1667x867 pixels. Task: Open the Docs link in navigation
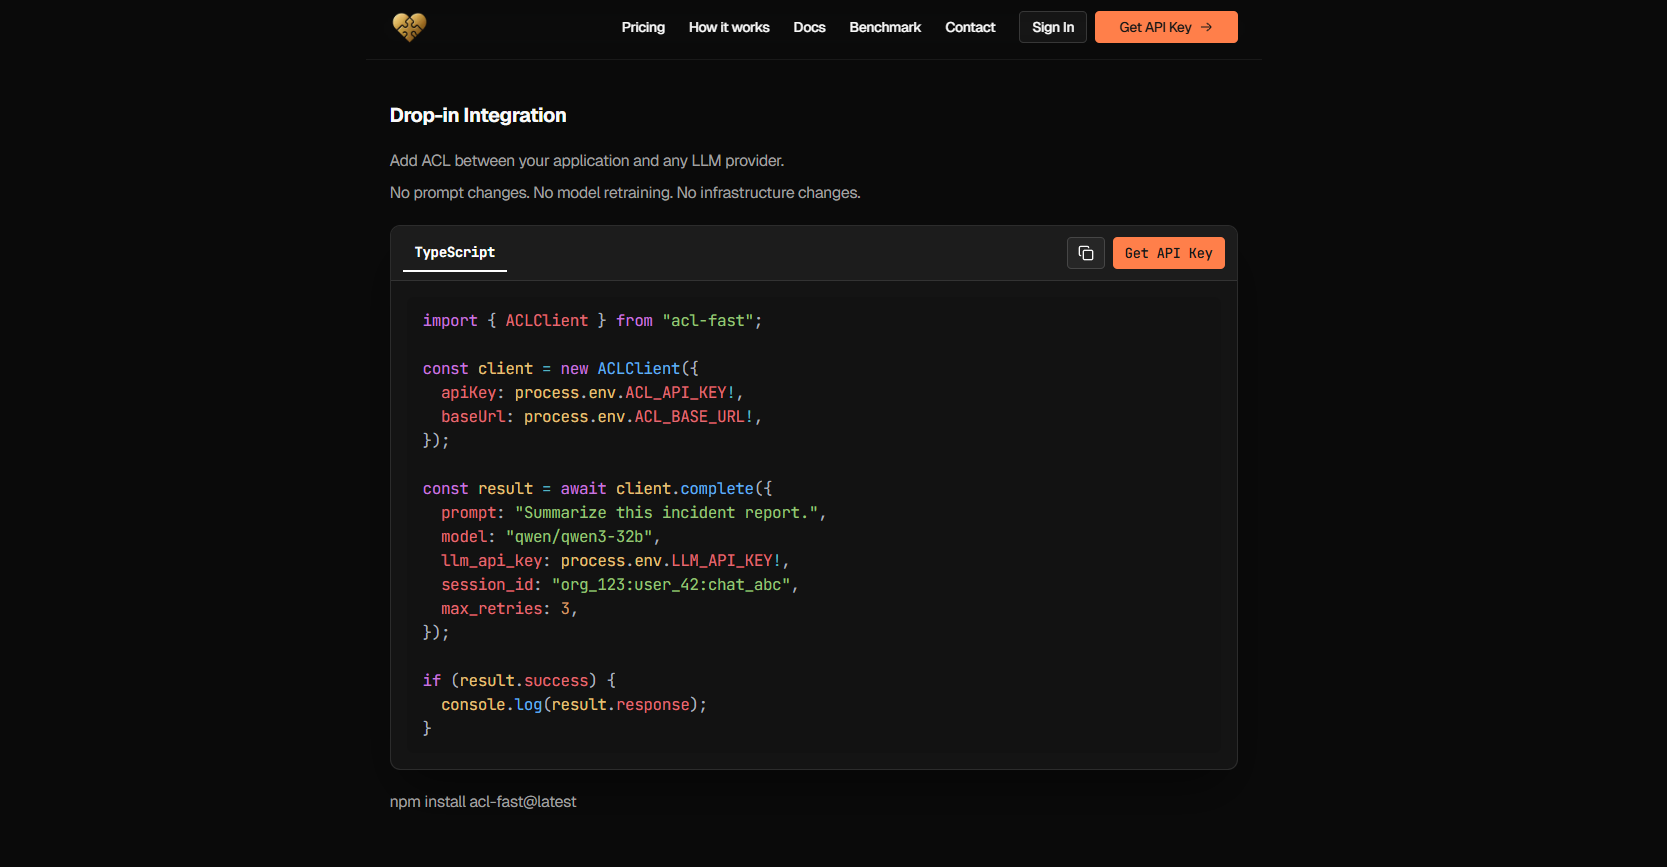(809, 27)
